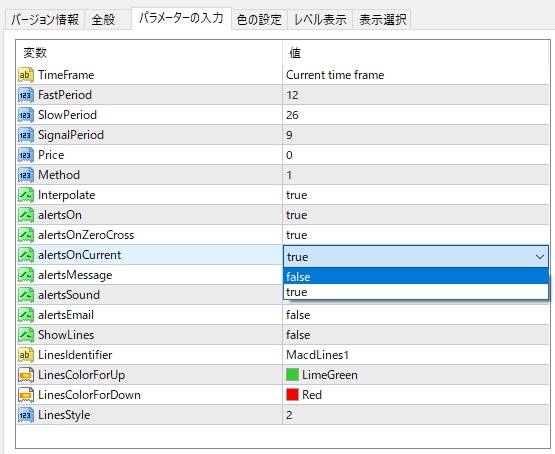The image size is (555, 454).
Task: Click the TimeFrame string type icon
Action: pyautogui.click(x=26, y=75)
